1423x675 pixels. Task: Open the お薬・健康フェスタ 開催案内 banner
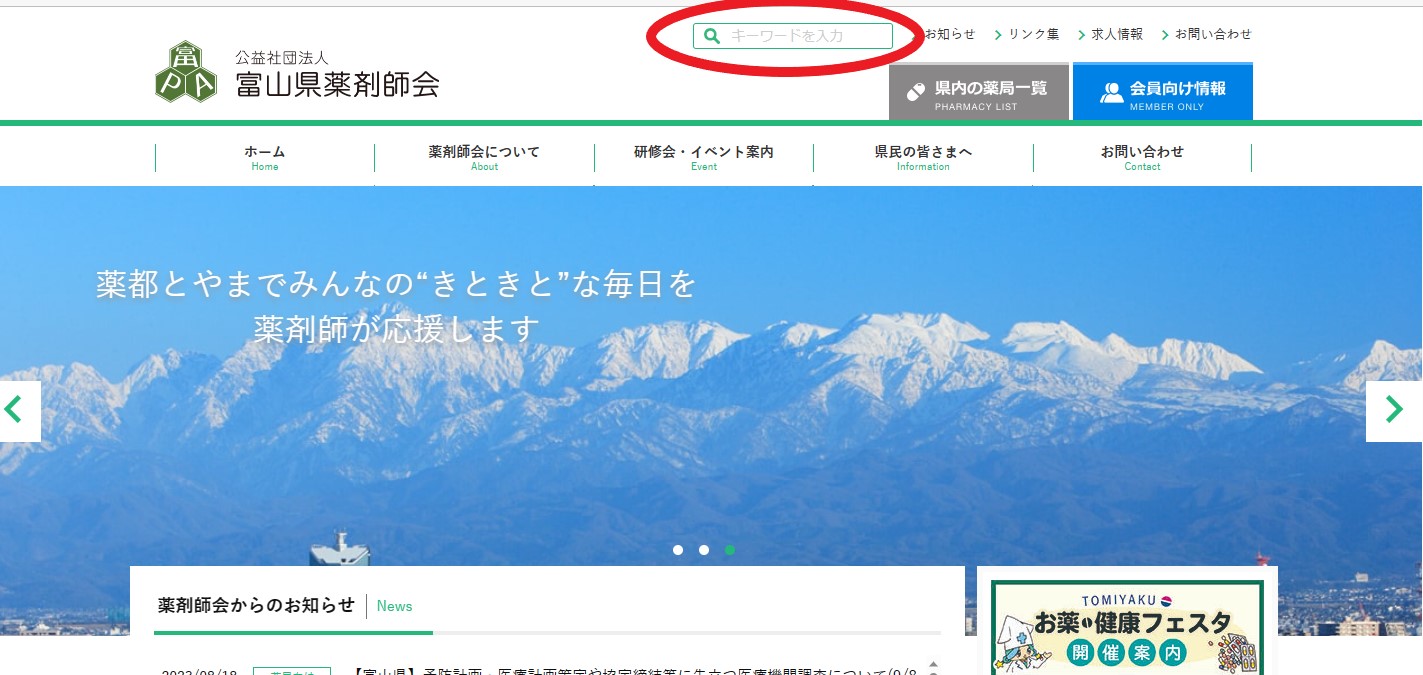coord(1127,629)
